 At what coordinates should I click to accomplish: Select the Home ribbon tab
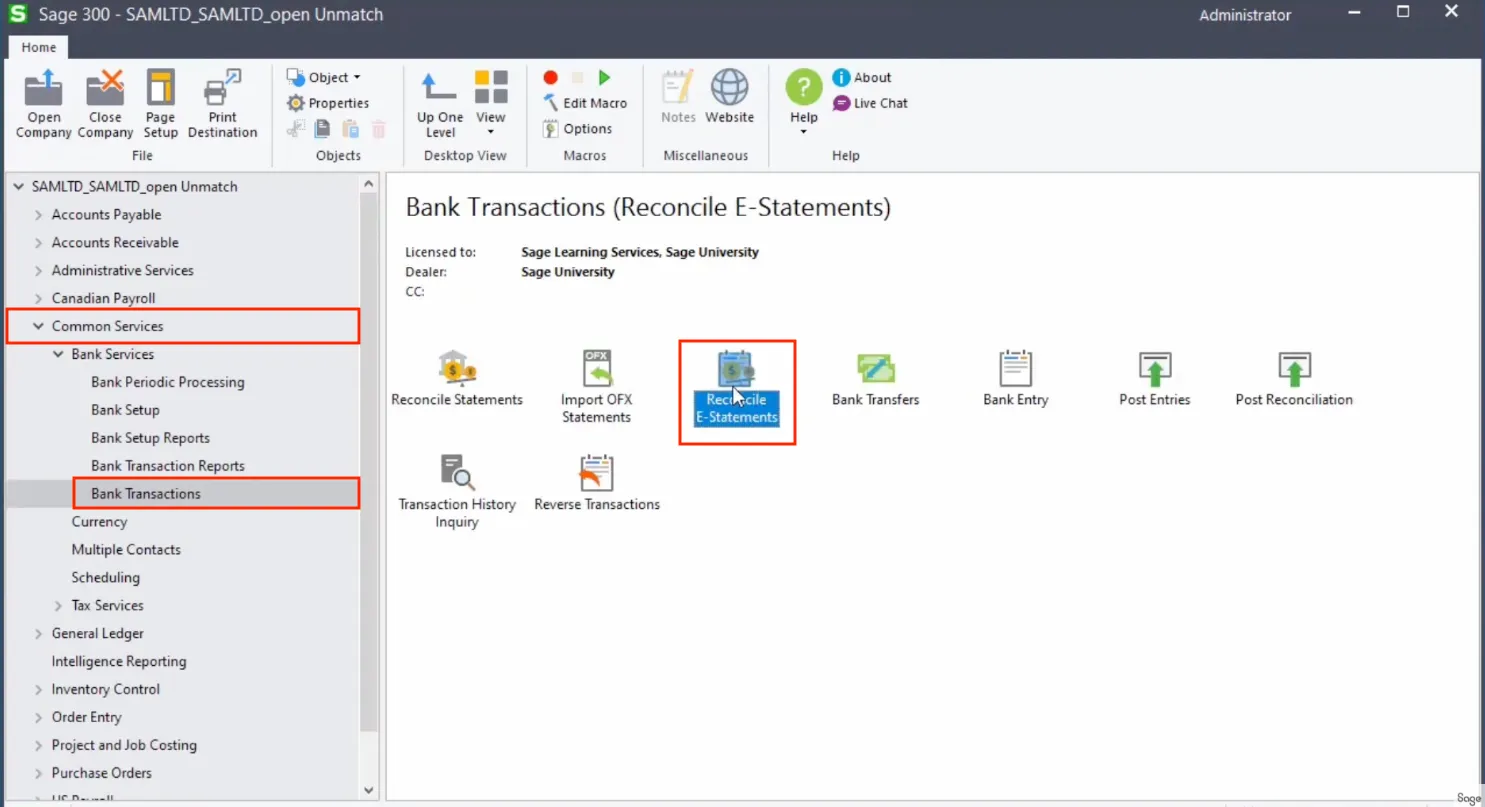(x=39, y=47)
